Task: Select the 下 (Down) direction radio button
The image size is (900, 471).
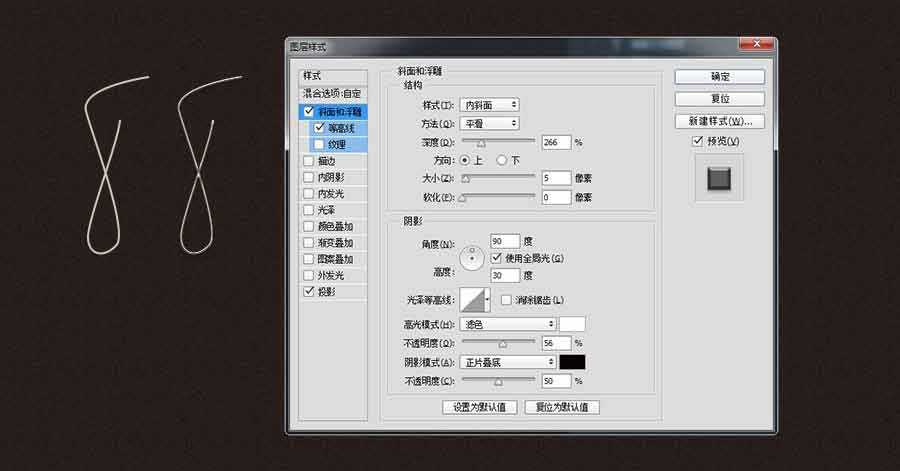Action: (504, 160)
